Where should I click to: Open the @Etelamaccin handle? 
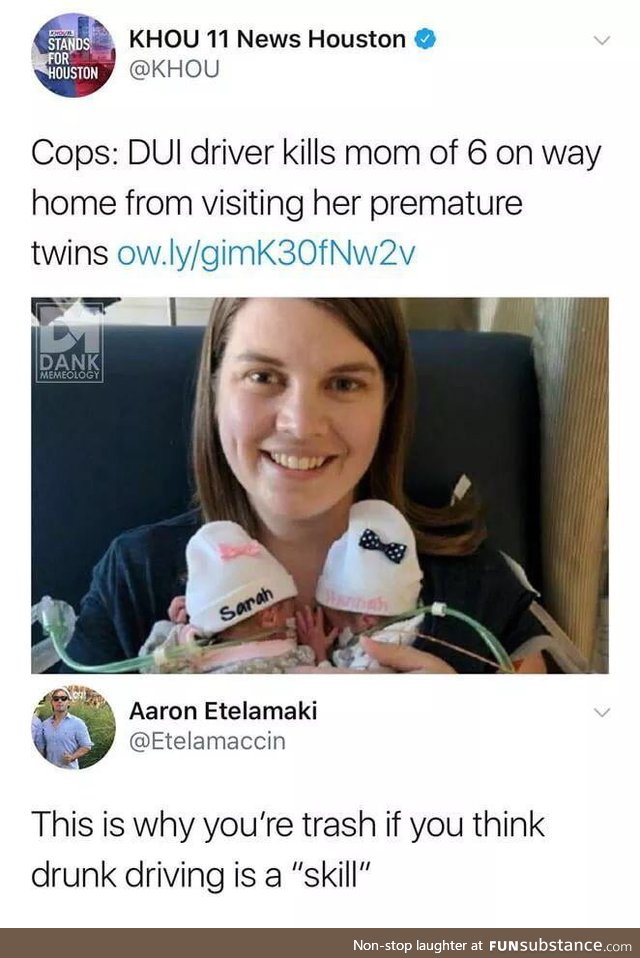pos(207,741)
